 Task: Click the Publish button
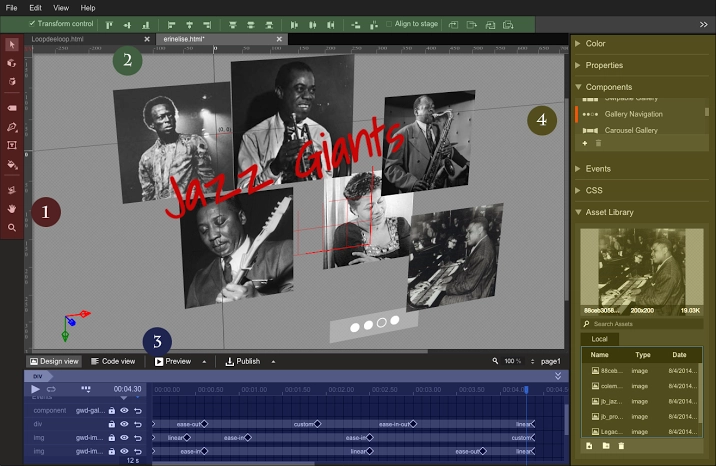[x=243, y=361]
